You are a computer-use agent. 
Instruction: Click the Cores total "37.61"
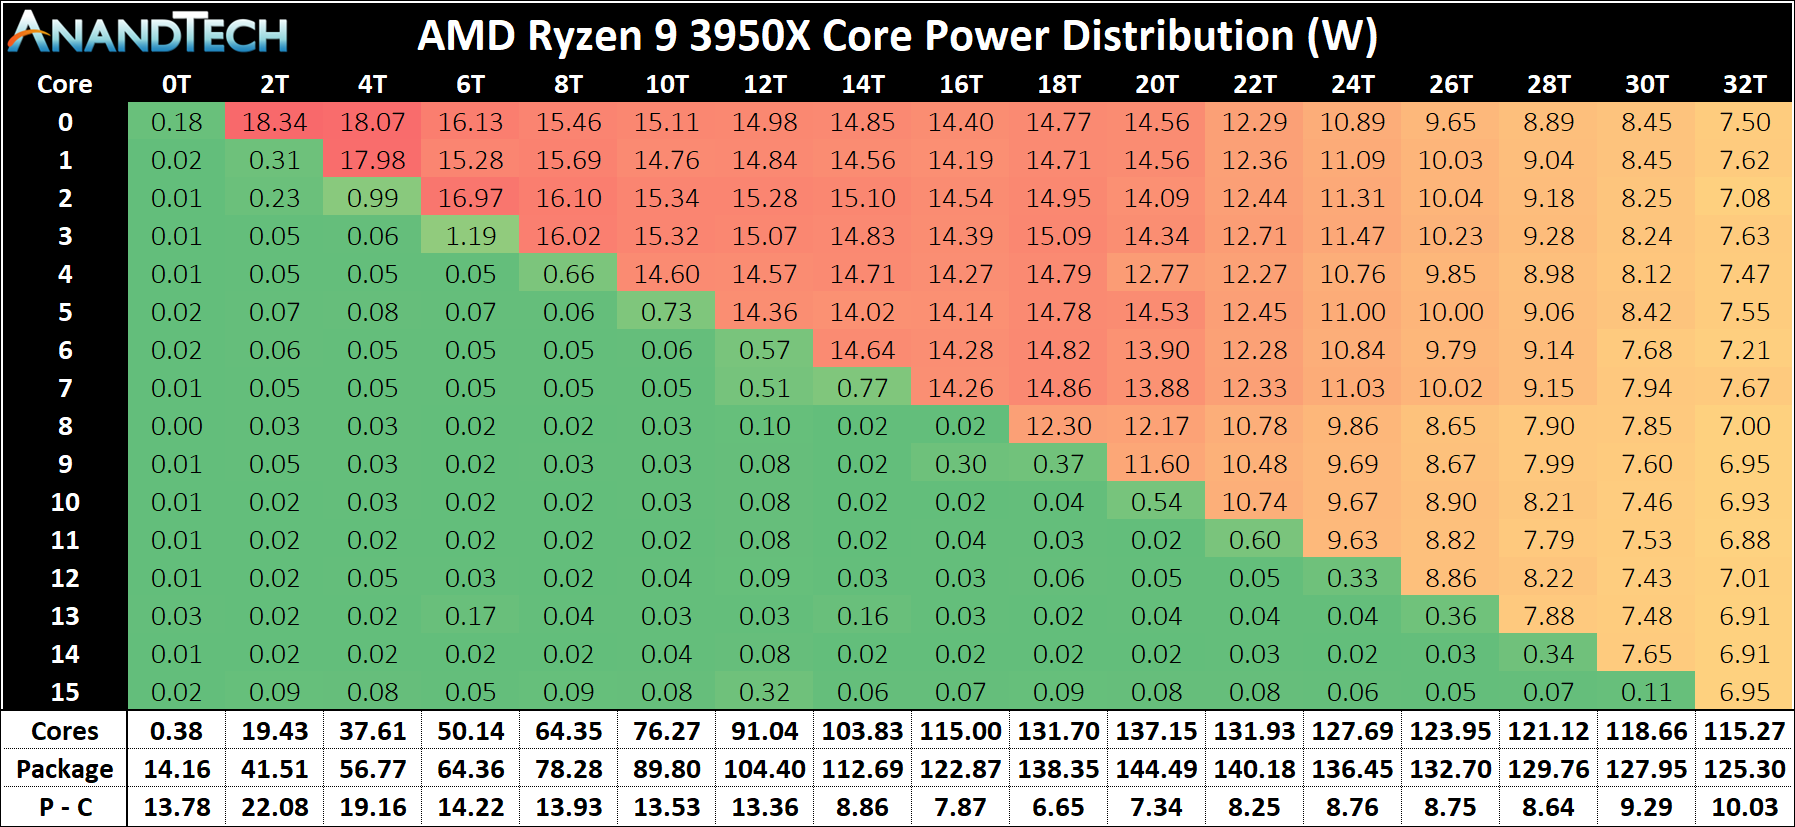pos(372,731)
